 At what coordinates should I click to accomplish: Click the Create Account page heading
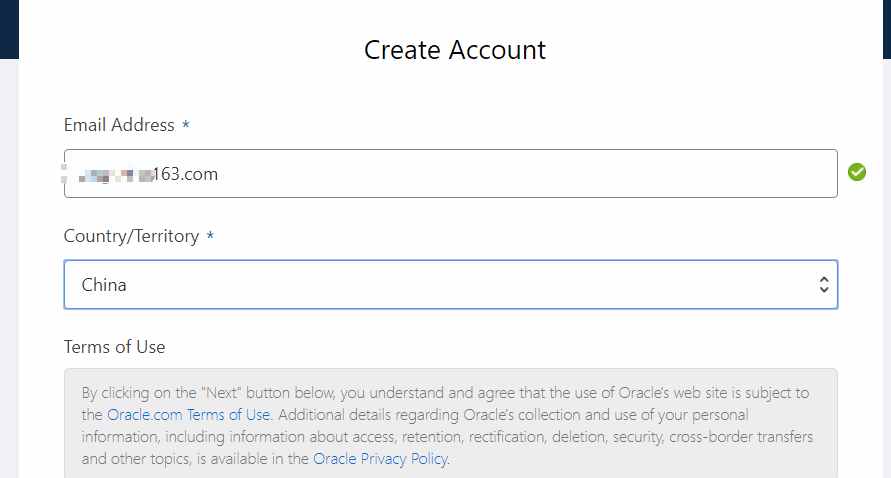(x=455, y=50)
